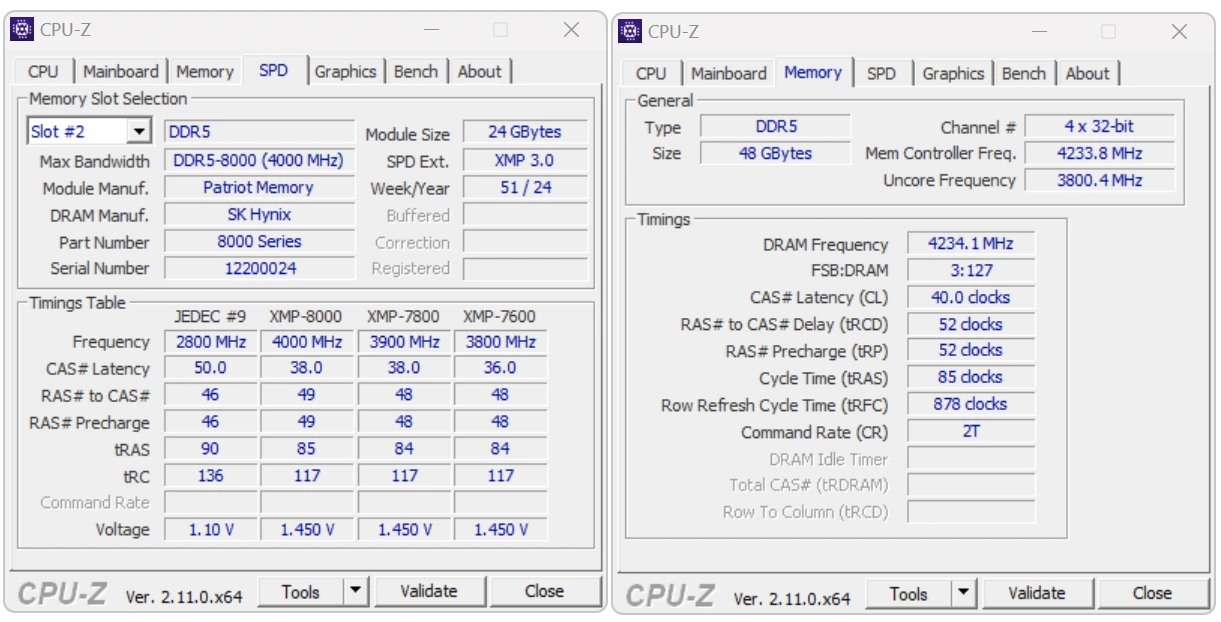1221x622 pixels.
Task: Open About tab in left window
Action: (480, 71)
